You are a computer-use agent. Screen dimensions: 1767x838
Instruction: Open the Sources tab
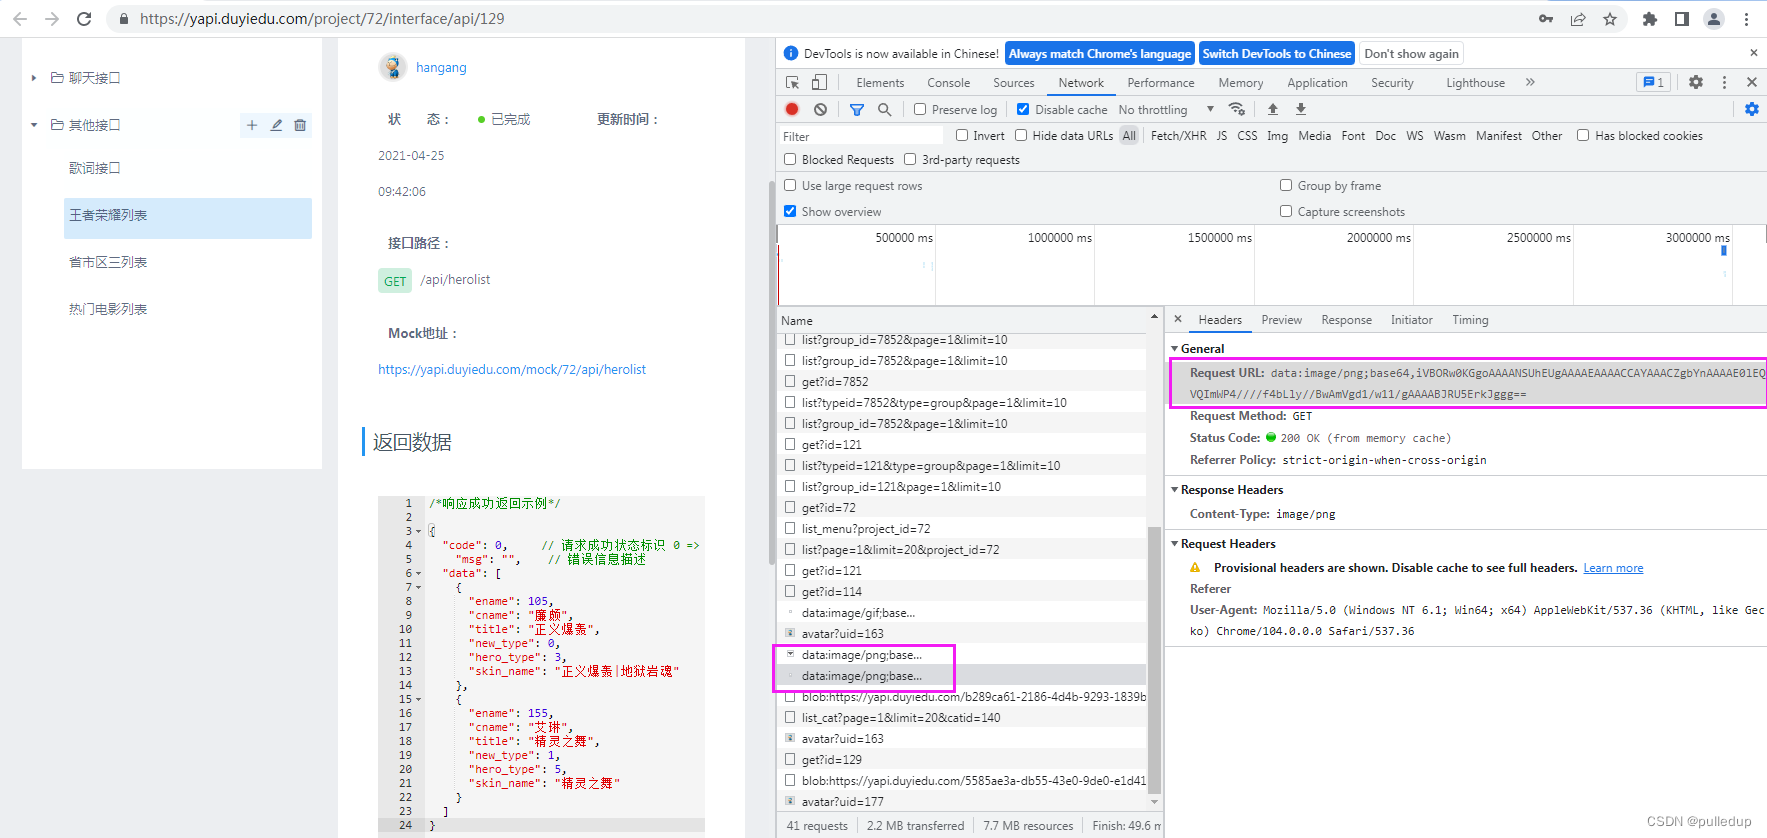(1014, 83)
